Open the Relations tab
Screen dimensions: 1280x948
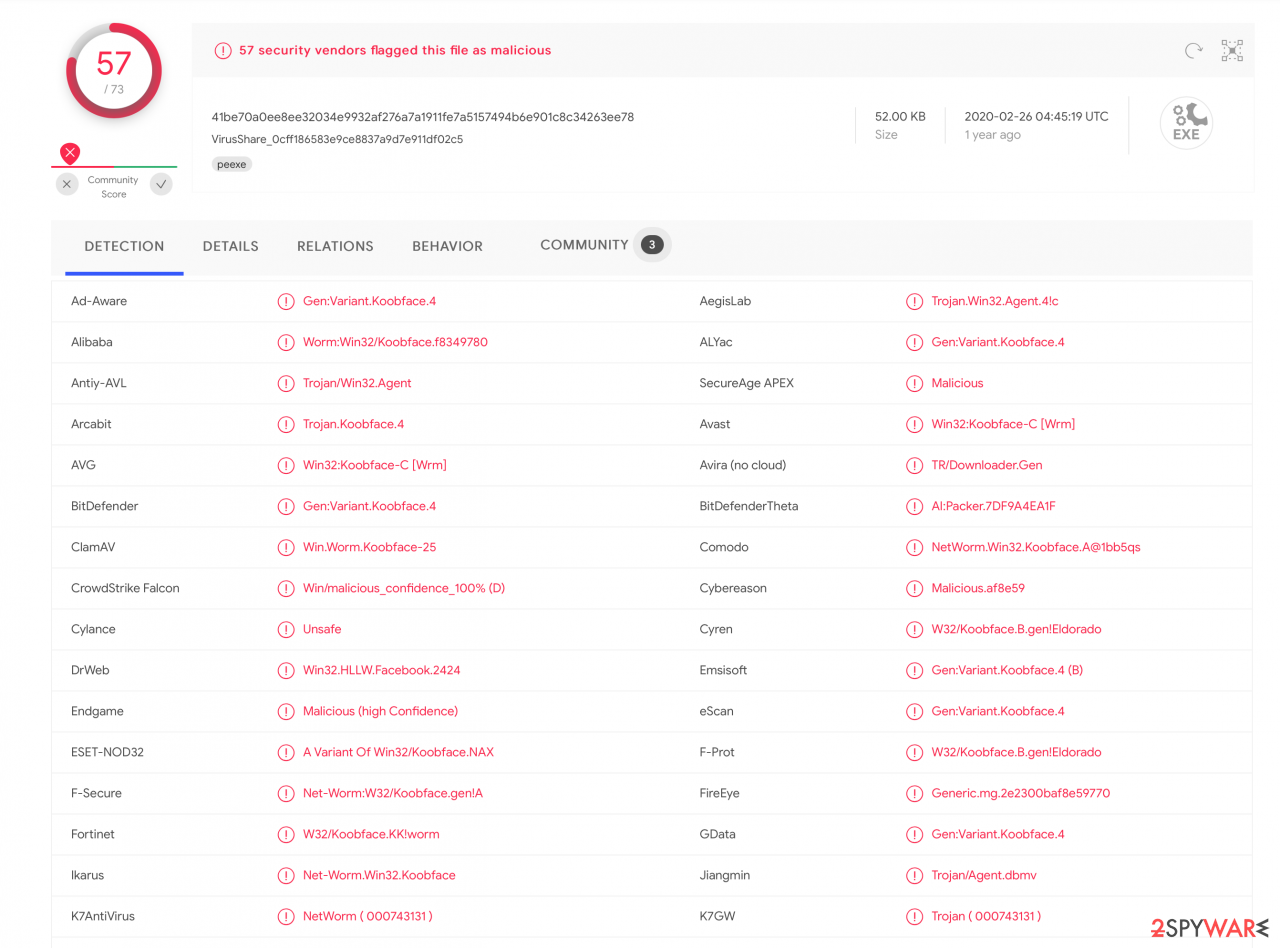335,246
